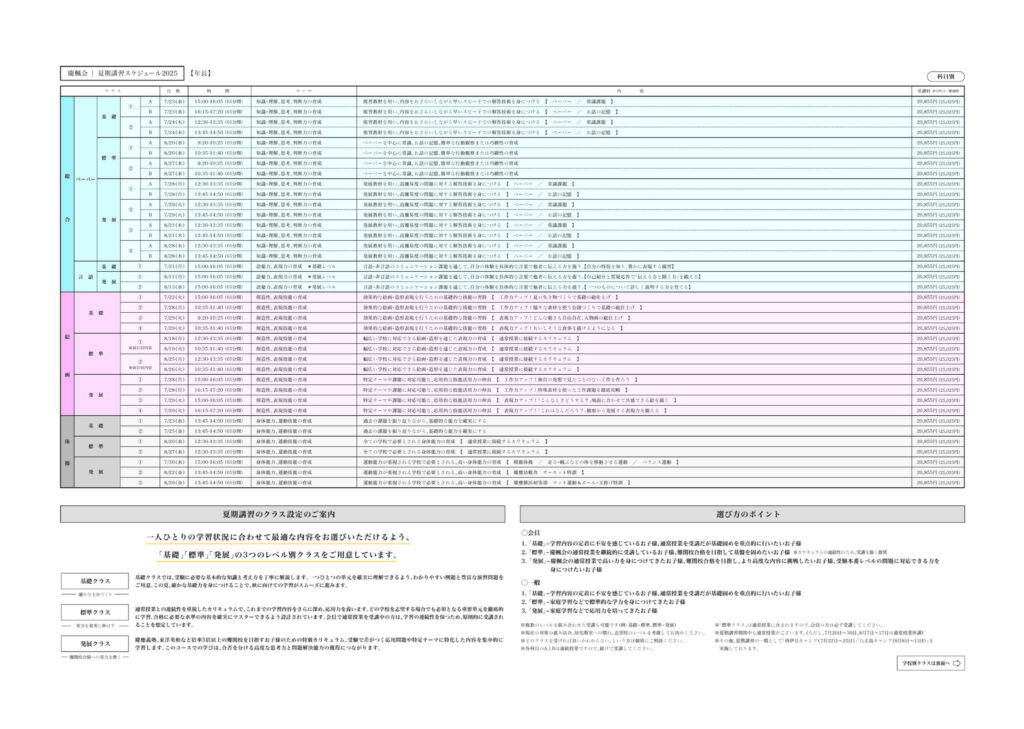
Task: Click the 夏期講習のクラス設定のご案内 heading bar
Action: tap(282, 514)
